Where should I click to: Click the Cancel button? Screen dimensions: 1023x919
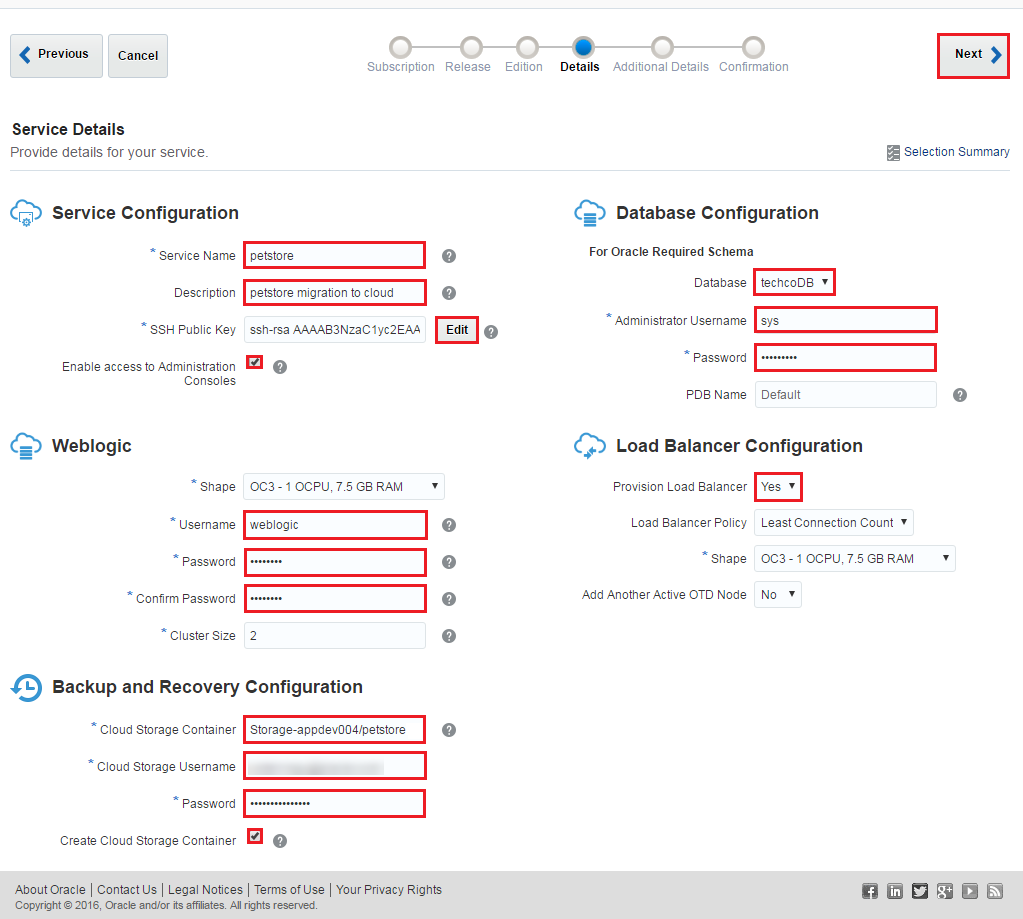pyautogui.click(x=138, y=55)
